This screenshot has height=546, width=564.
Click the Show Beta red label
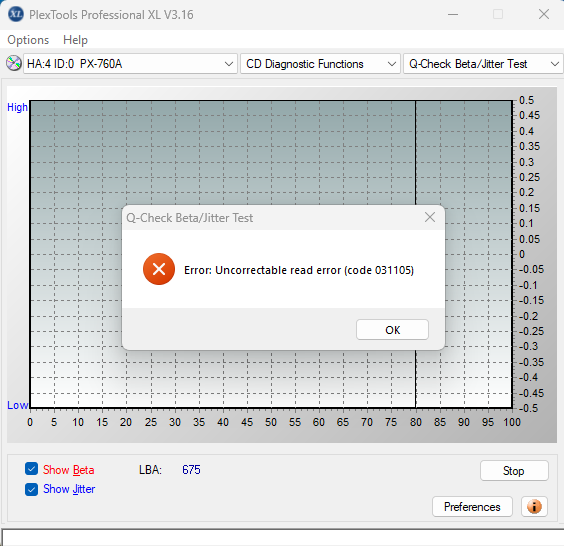click(x=69, y=470)
